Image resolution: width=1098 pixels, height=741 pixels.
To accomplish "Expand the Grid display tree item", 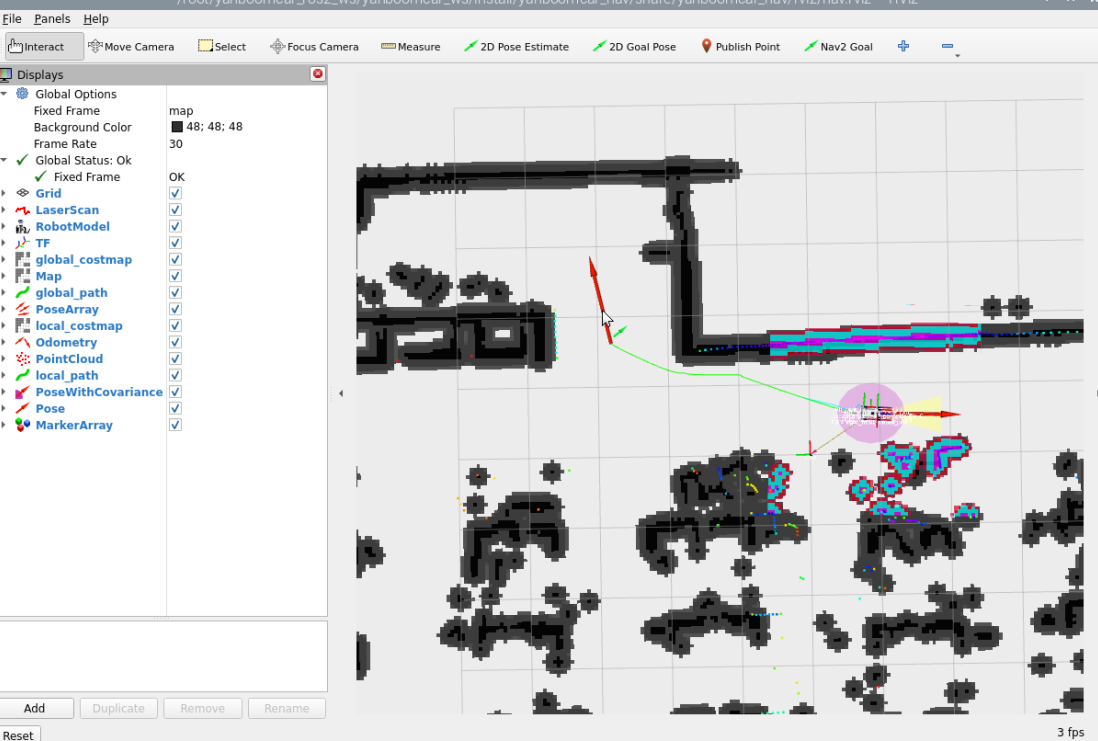I will [4, 194].
